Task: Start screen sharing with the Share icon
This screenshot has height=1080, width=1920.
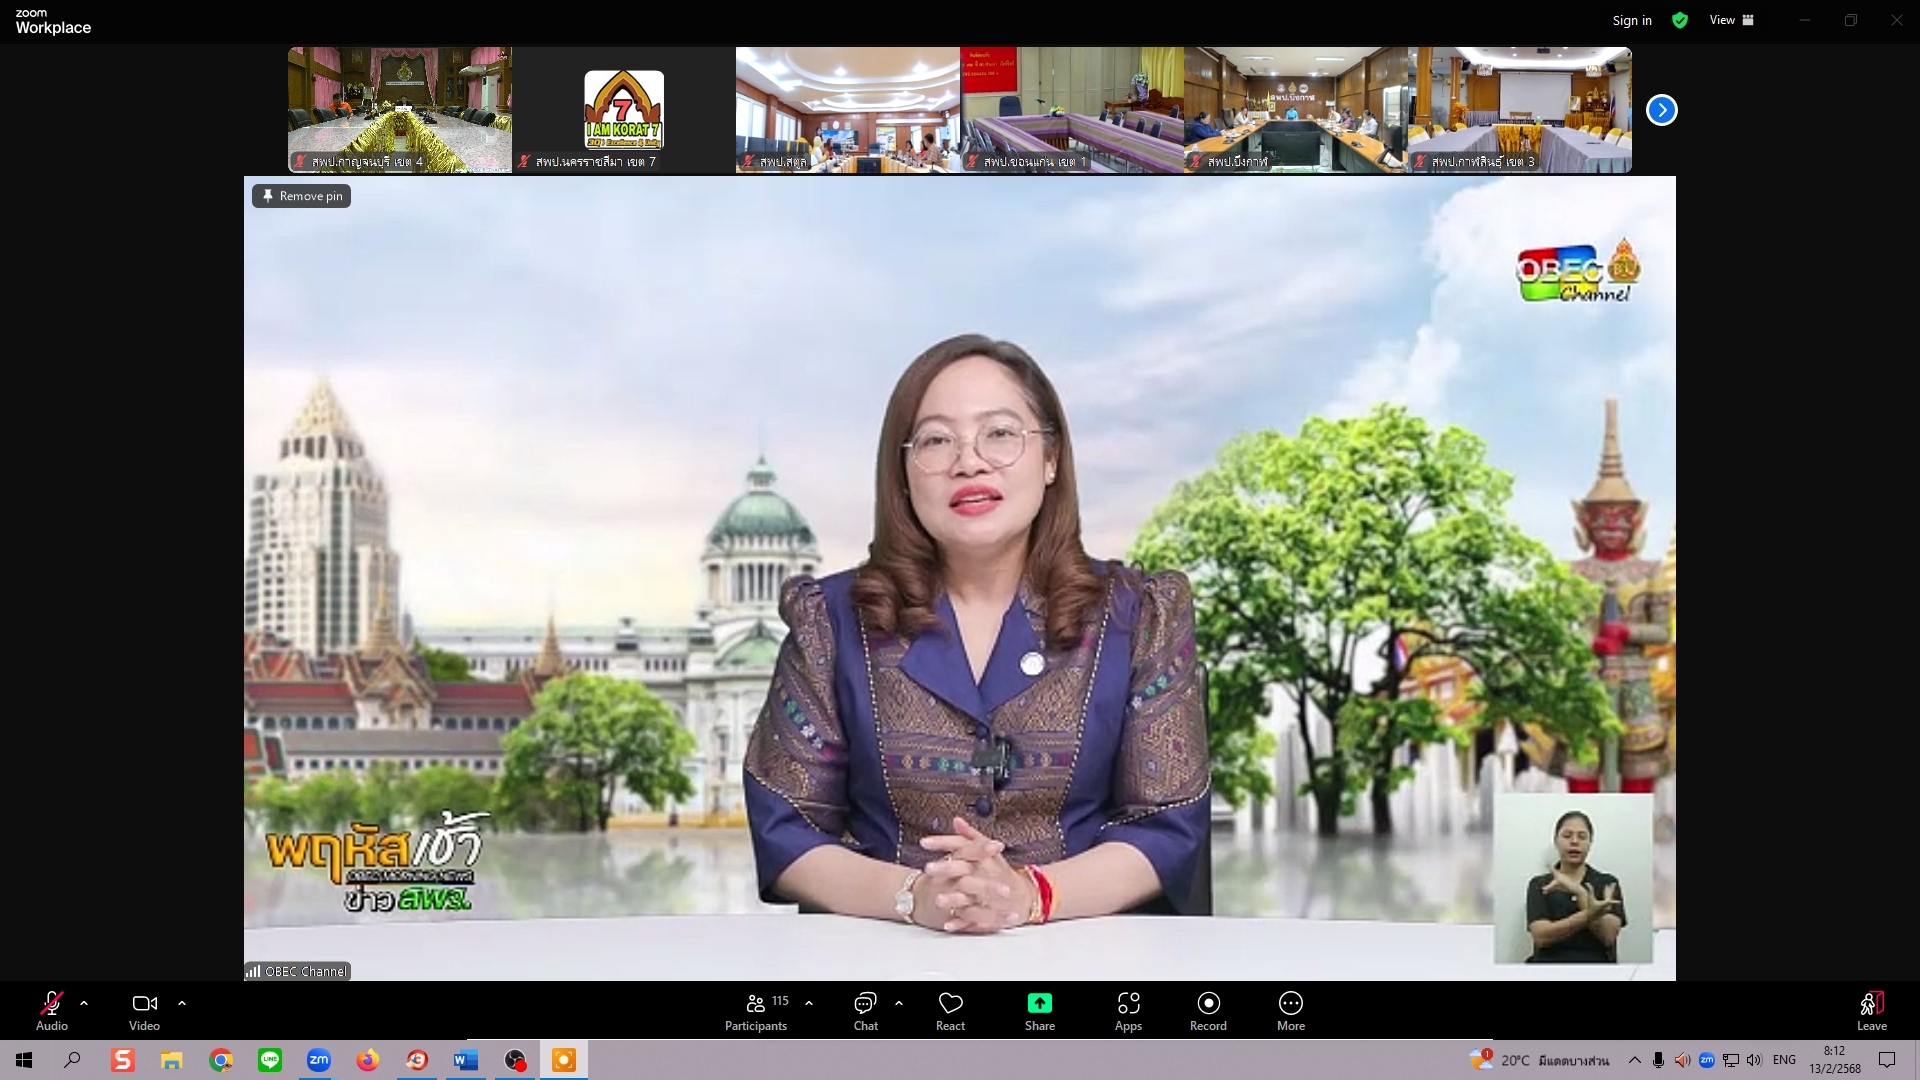Action: 1040,1003
